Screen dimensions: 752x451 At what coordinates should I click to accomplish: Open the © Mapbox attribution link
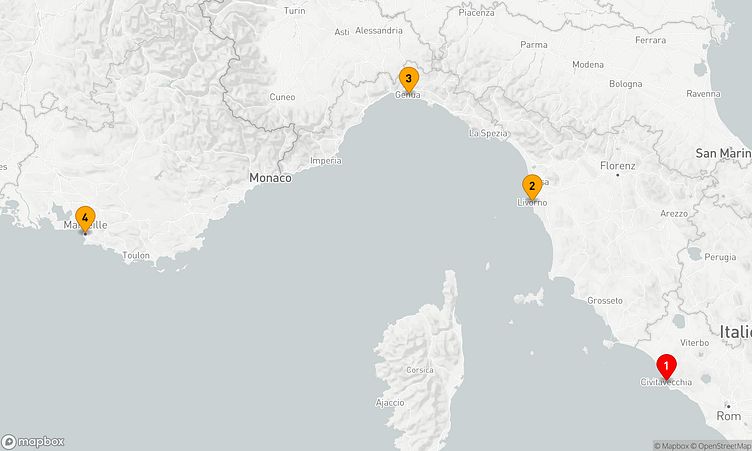pos(671,446)
